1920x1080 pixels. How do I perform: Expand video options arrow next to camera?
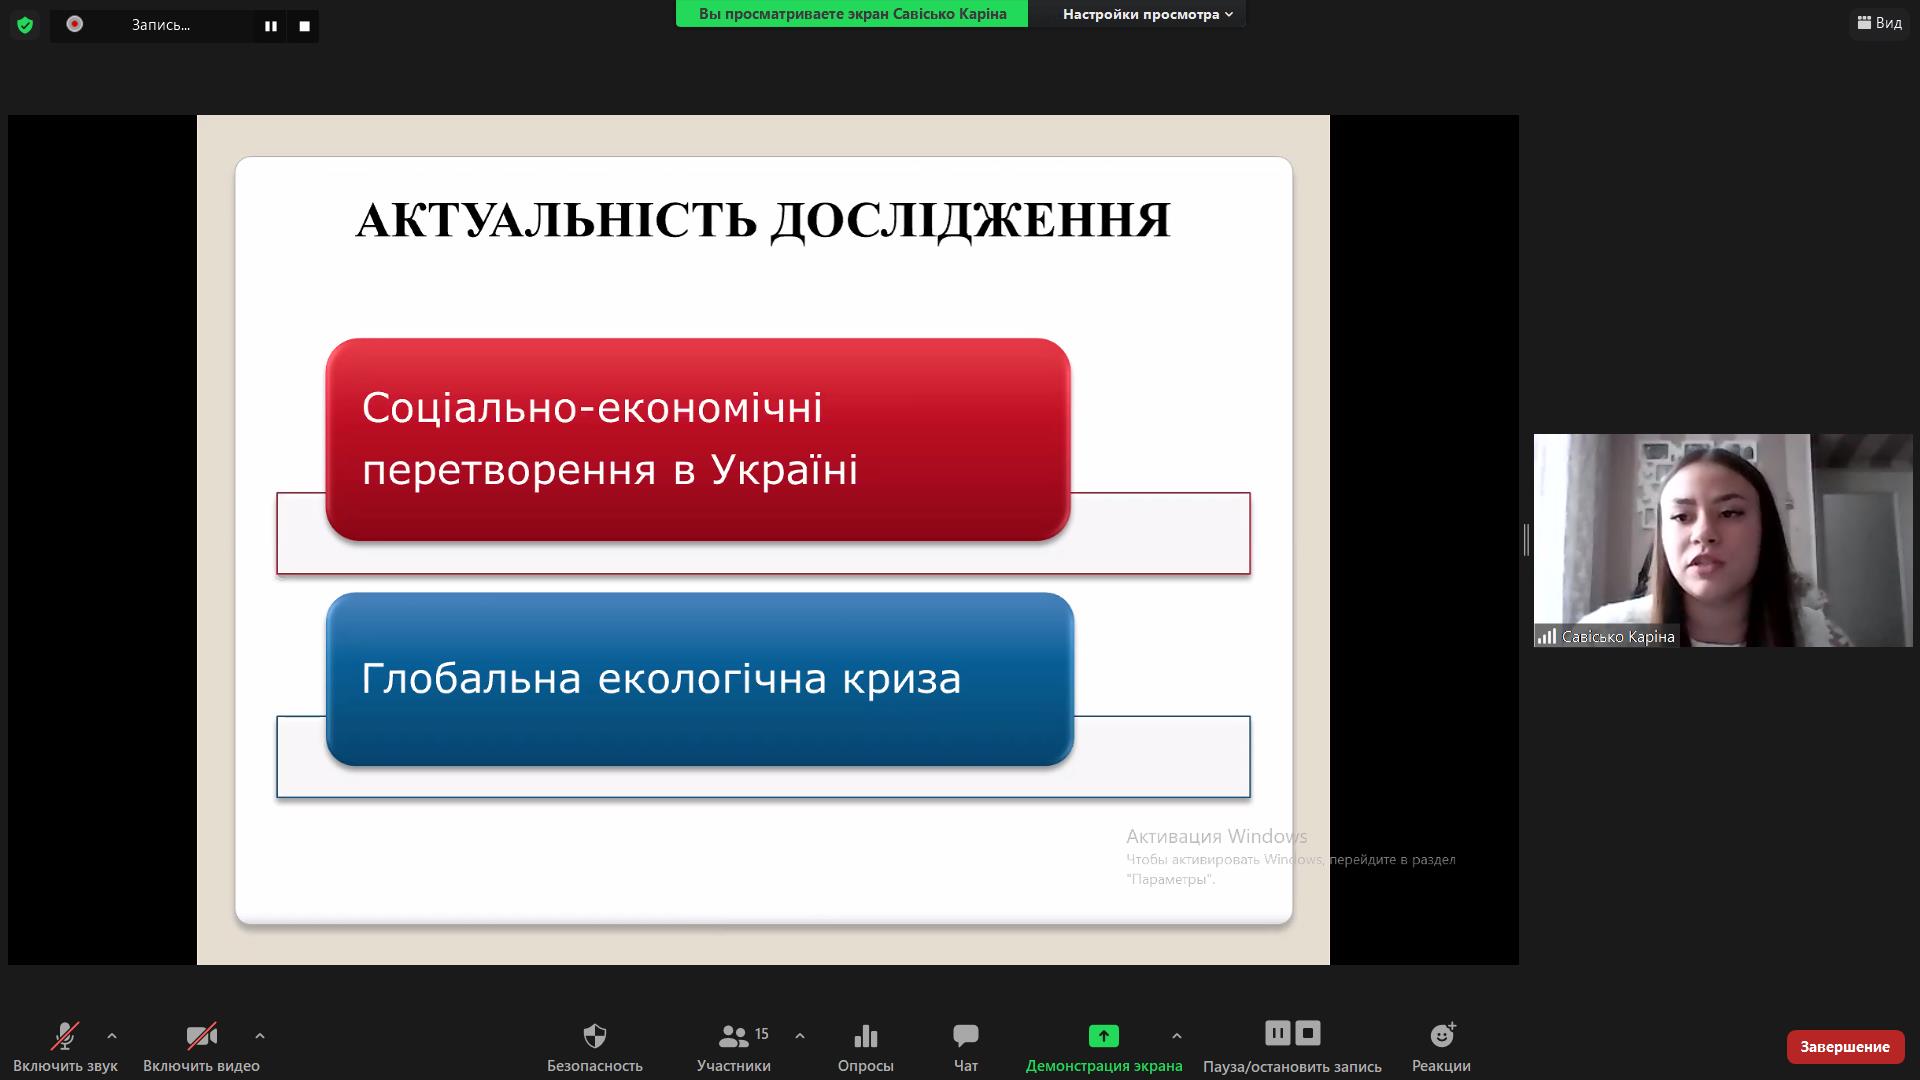(260, 1036)
